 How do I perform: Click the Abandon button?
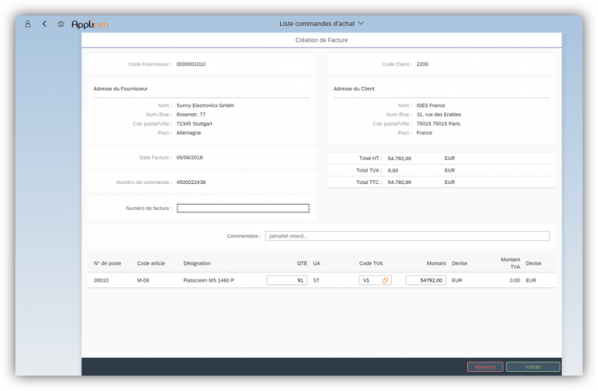(x=485, y=367)
